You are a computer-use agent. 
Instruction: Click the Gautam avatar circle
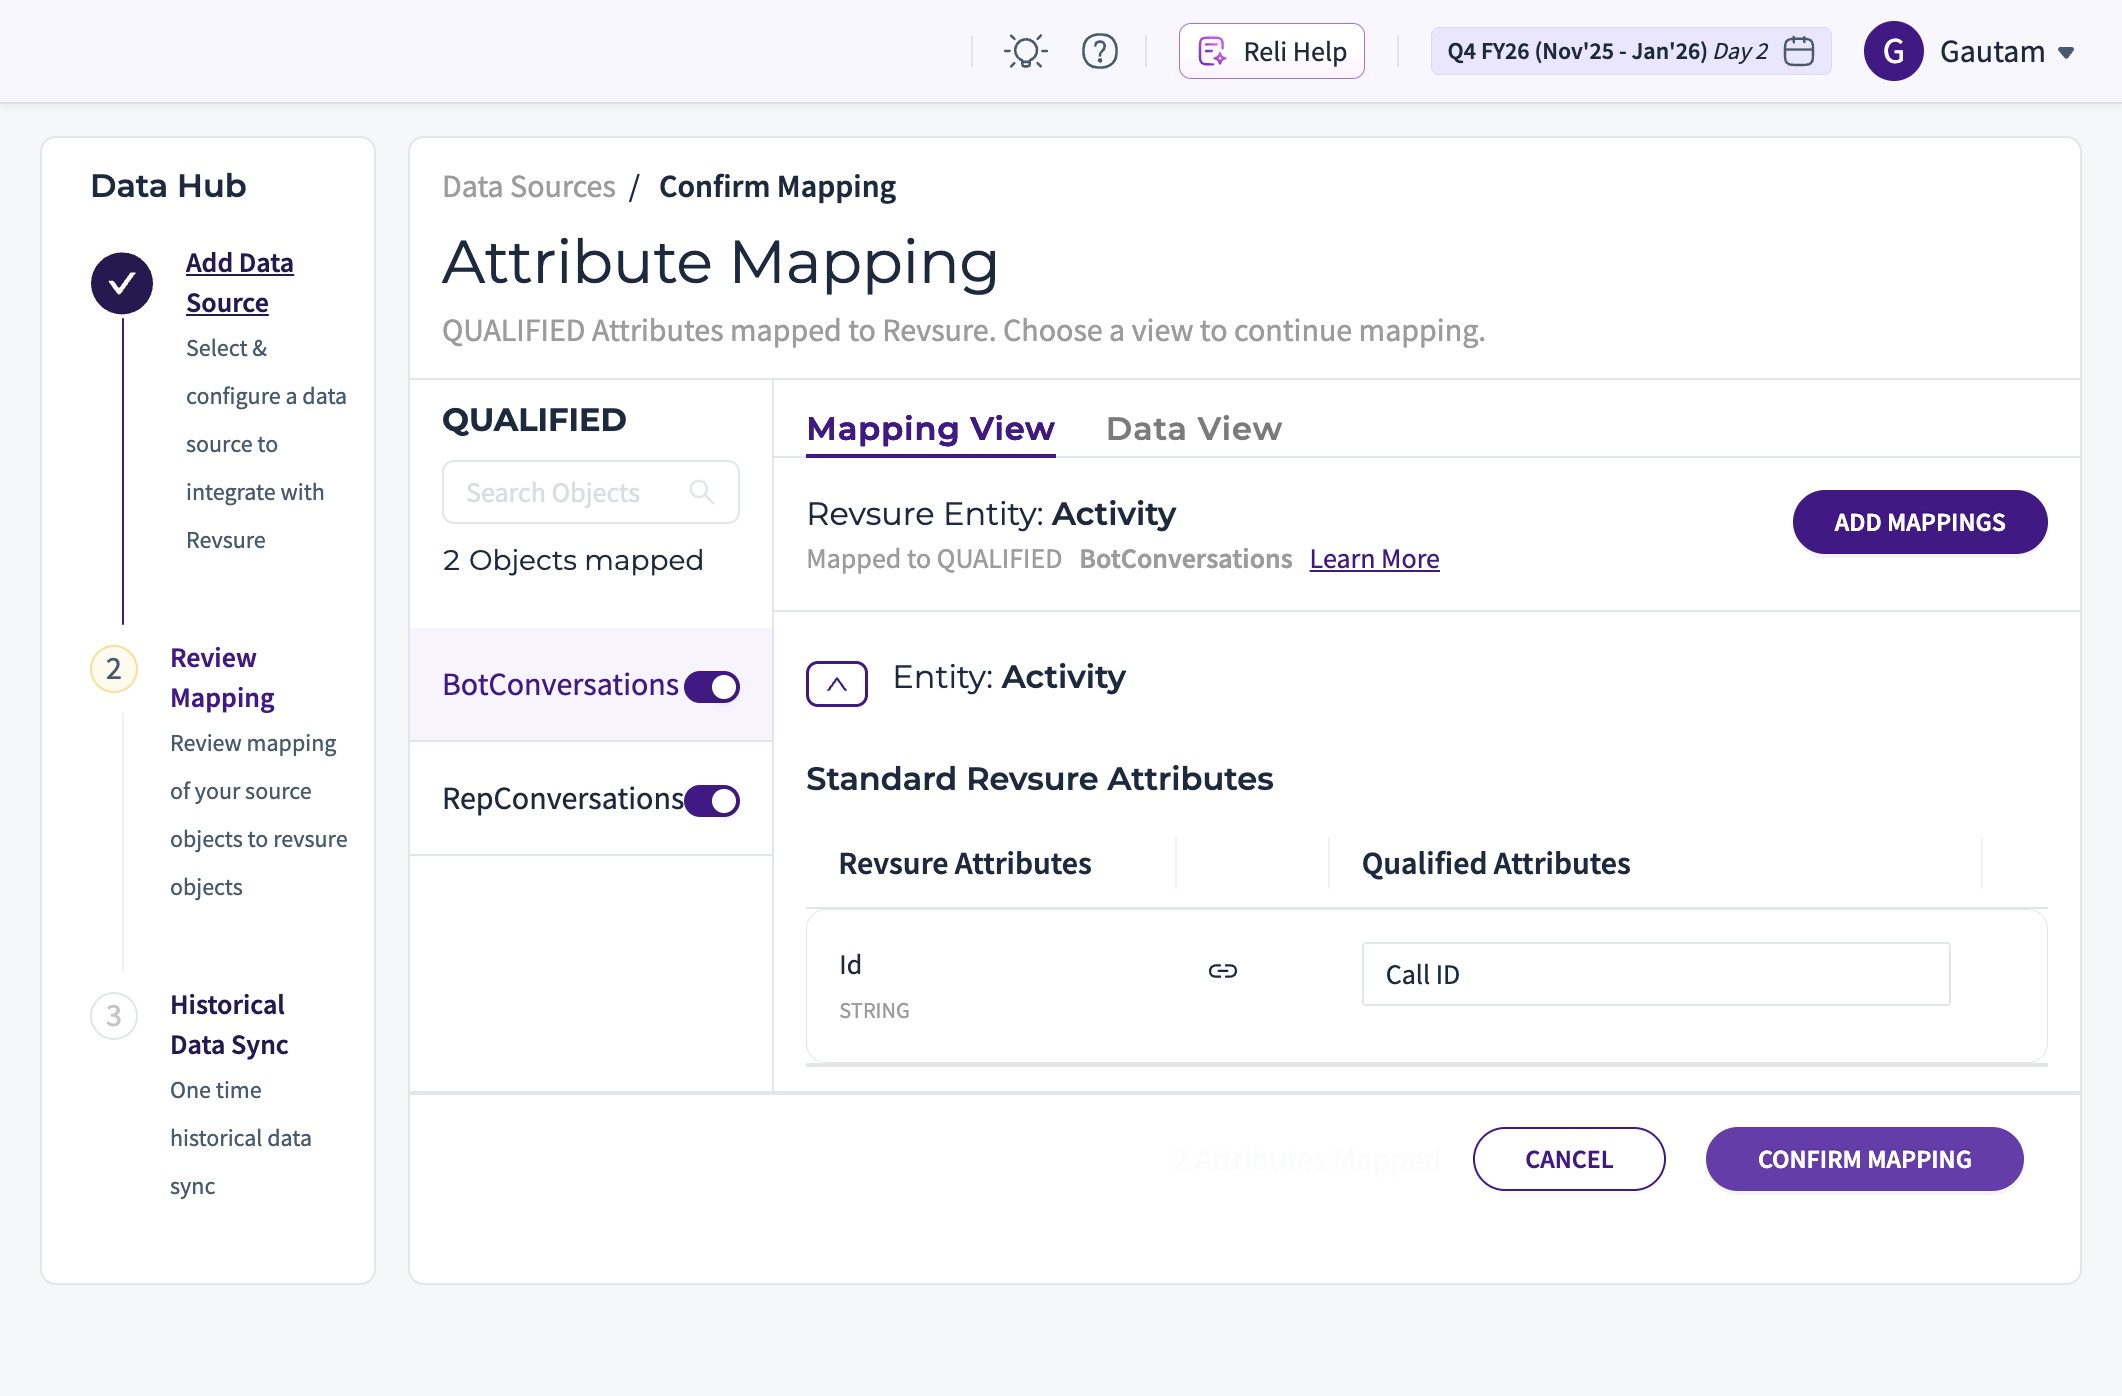pyautogui.click(x=1893, y=51)
